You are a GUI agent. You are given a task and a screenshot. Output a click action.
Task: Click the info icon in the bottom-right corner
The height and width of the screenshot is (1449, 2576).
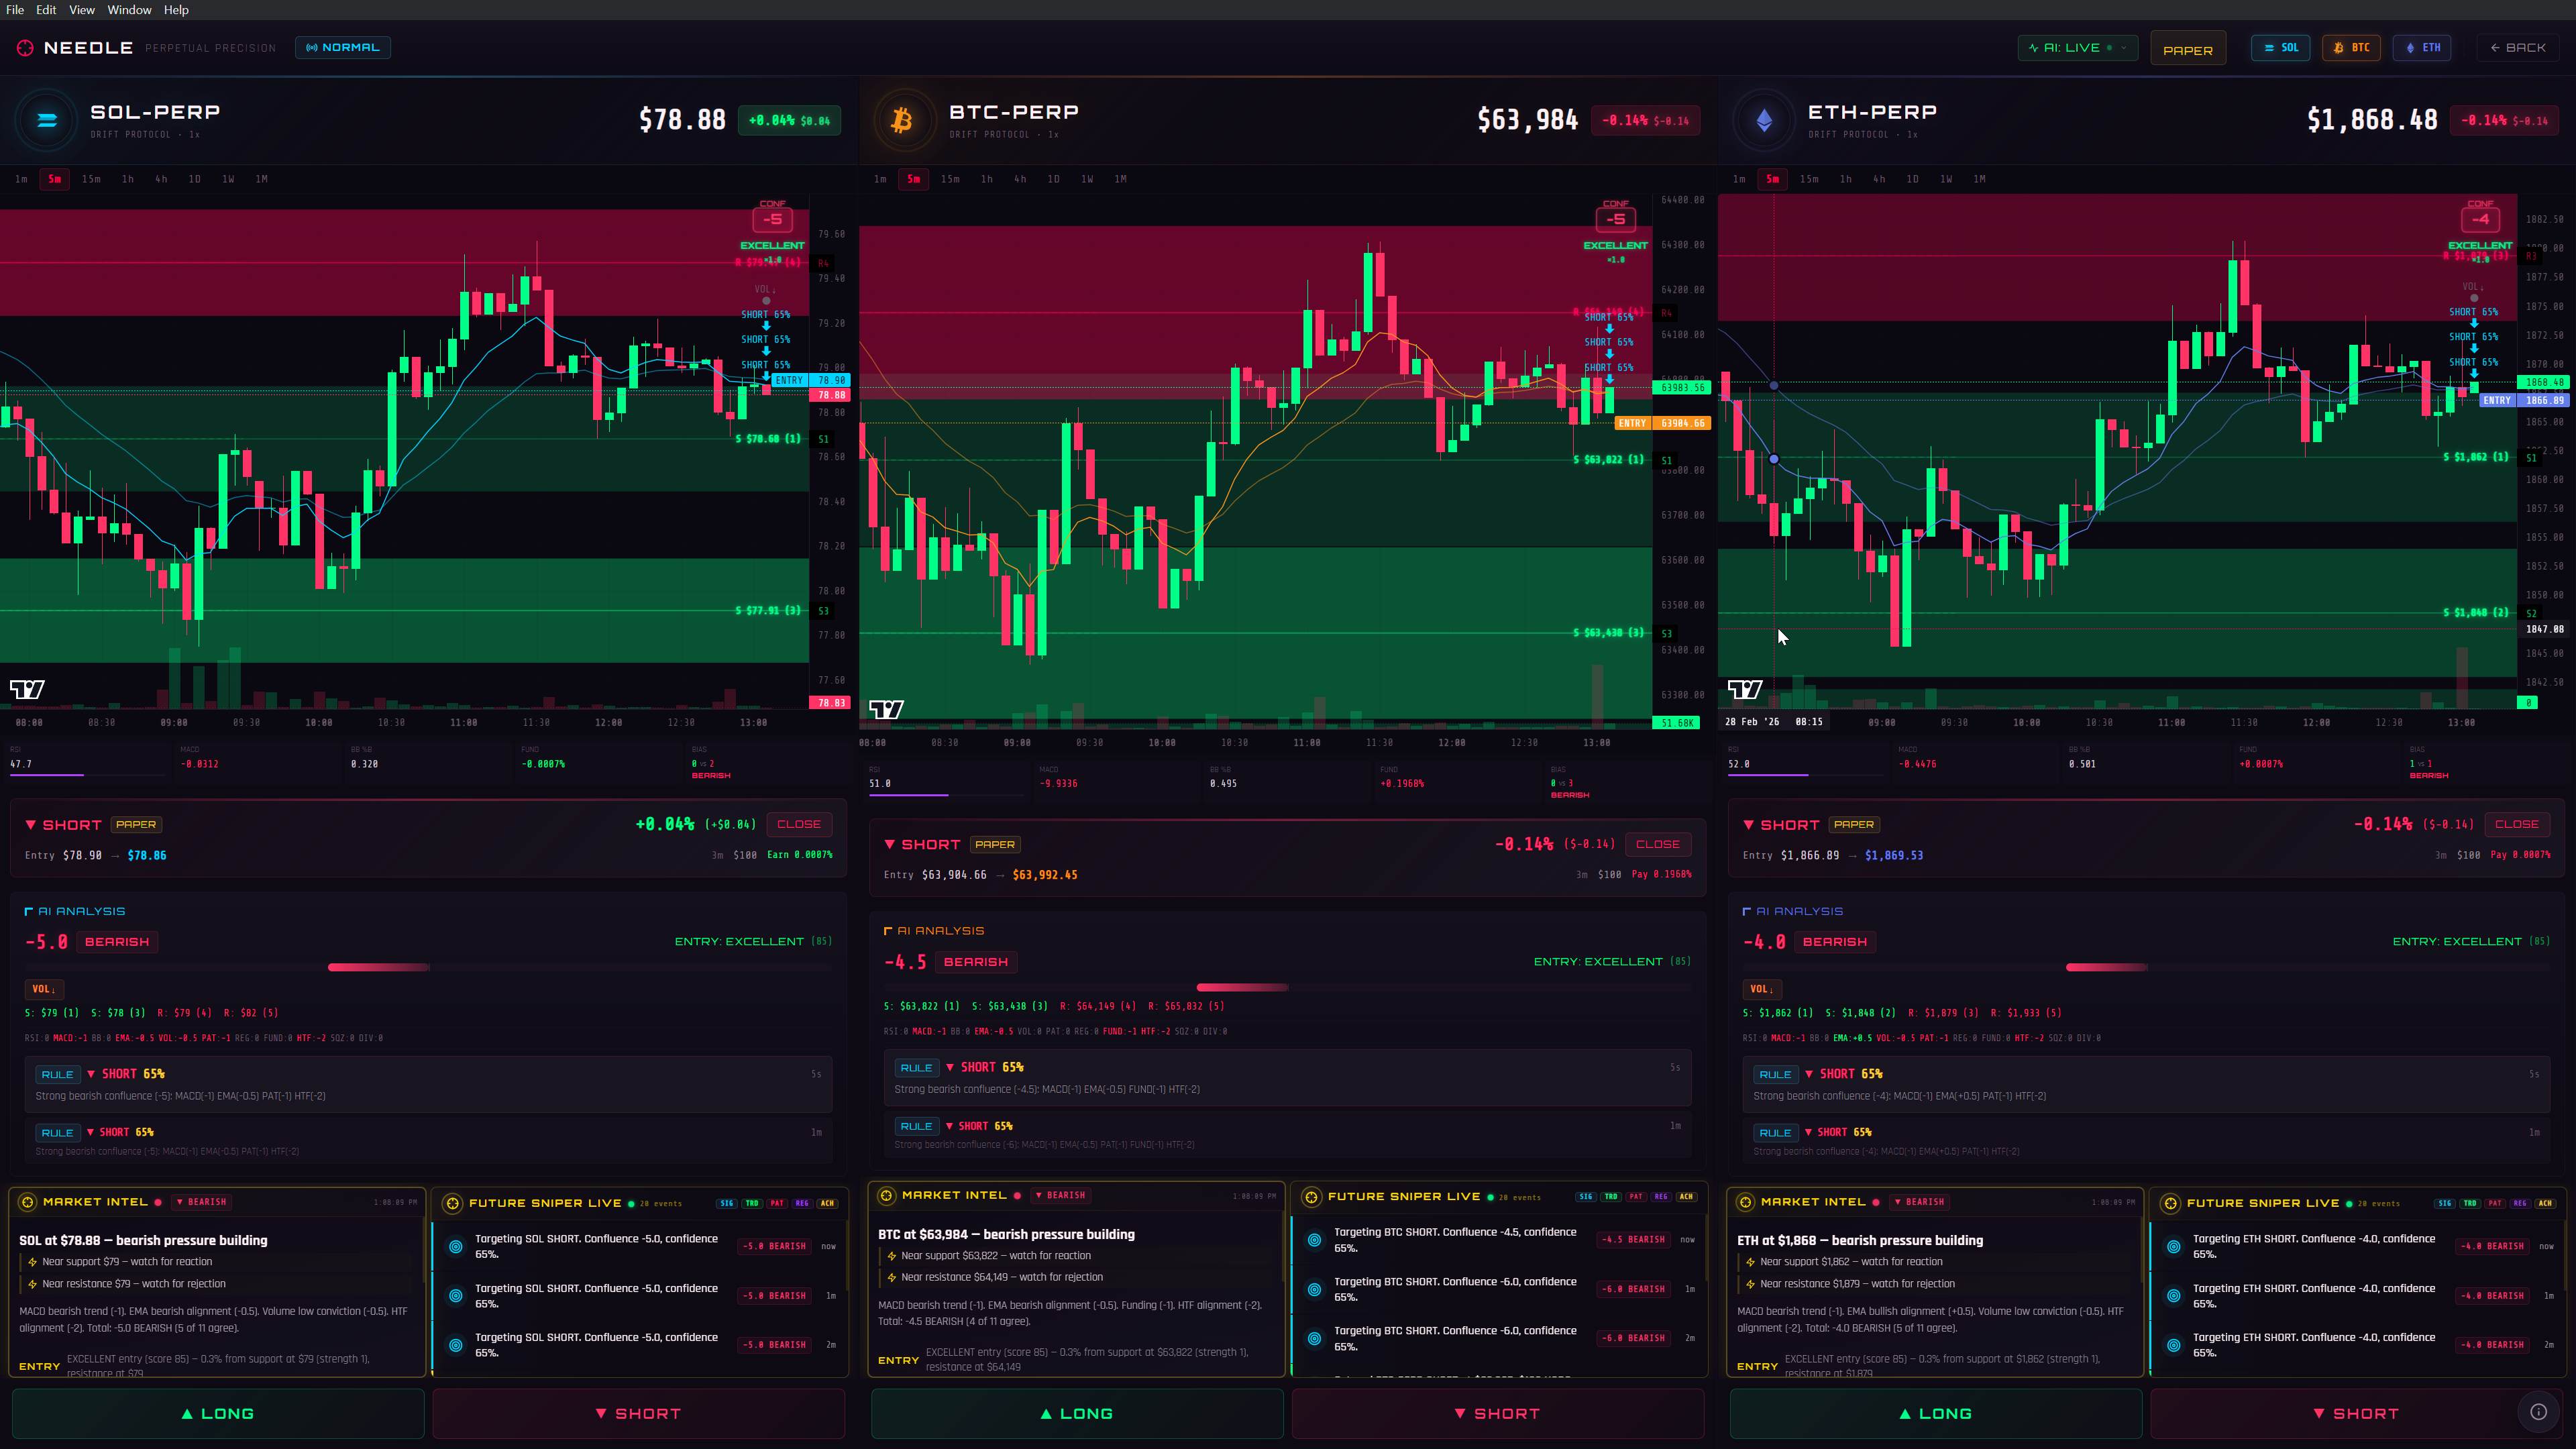tap(2538, 1412)
